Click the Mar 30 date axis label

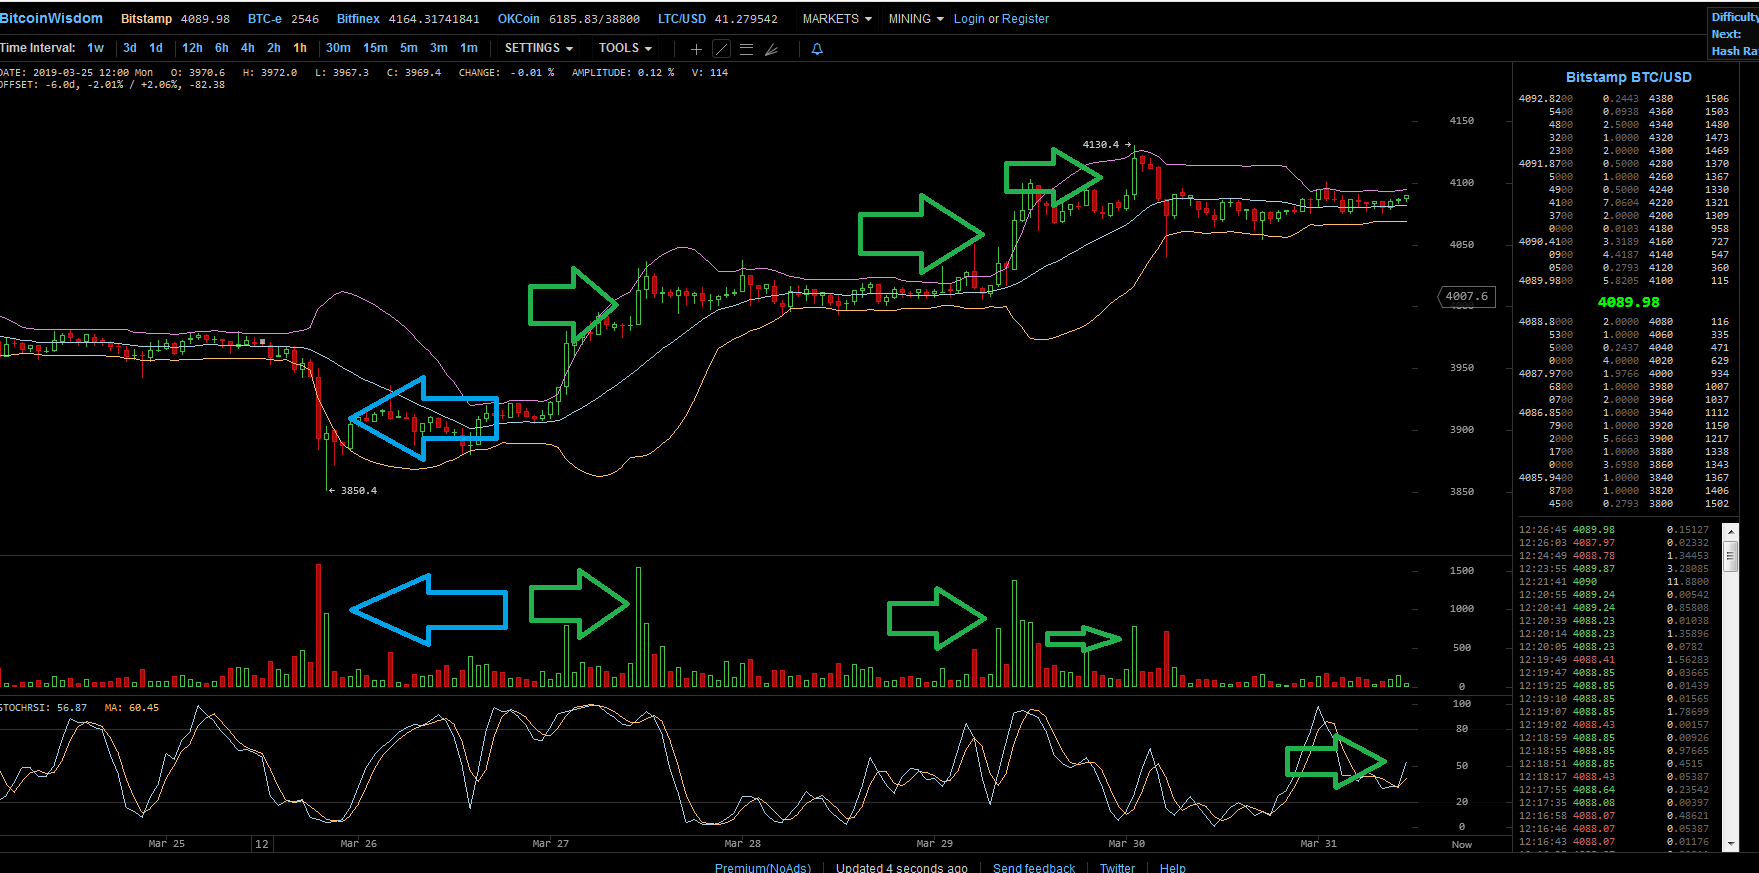1127,844
